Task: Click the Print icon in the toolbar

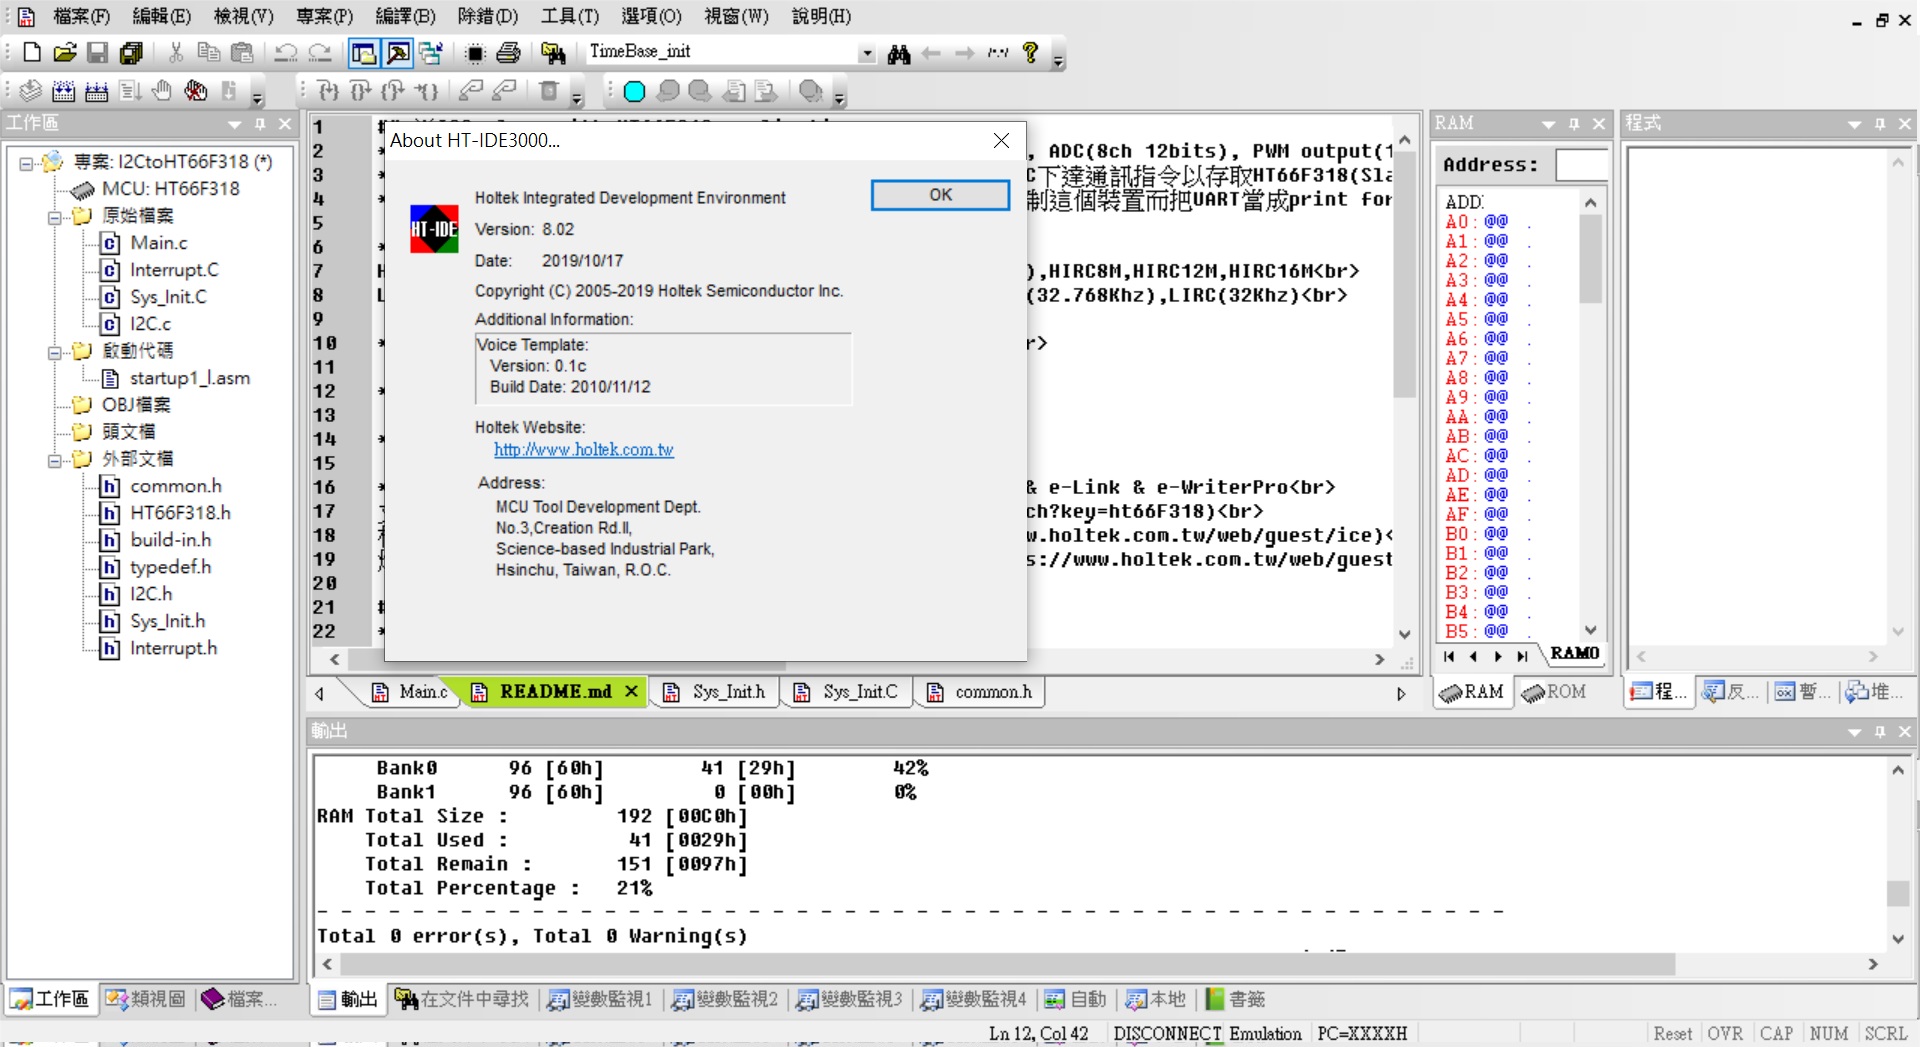Action: coord(509,53)
